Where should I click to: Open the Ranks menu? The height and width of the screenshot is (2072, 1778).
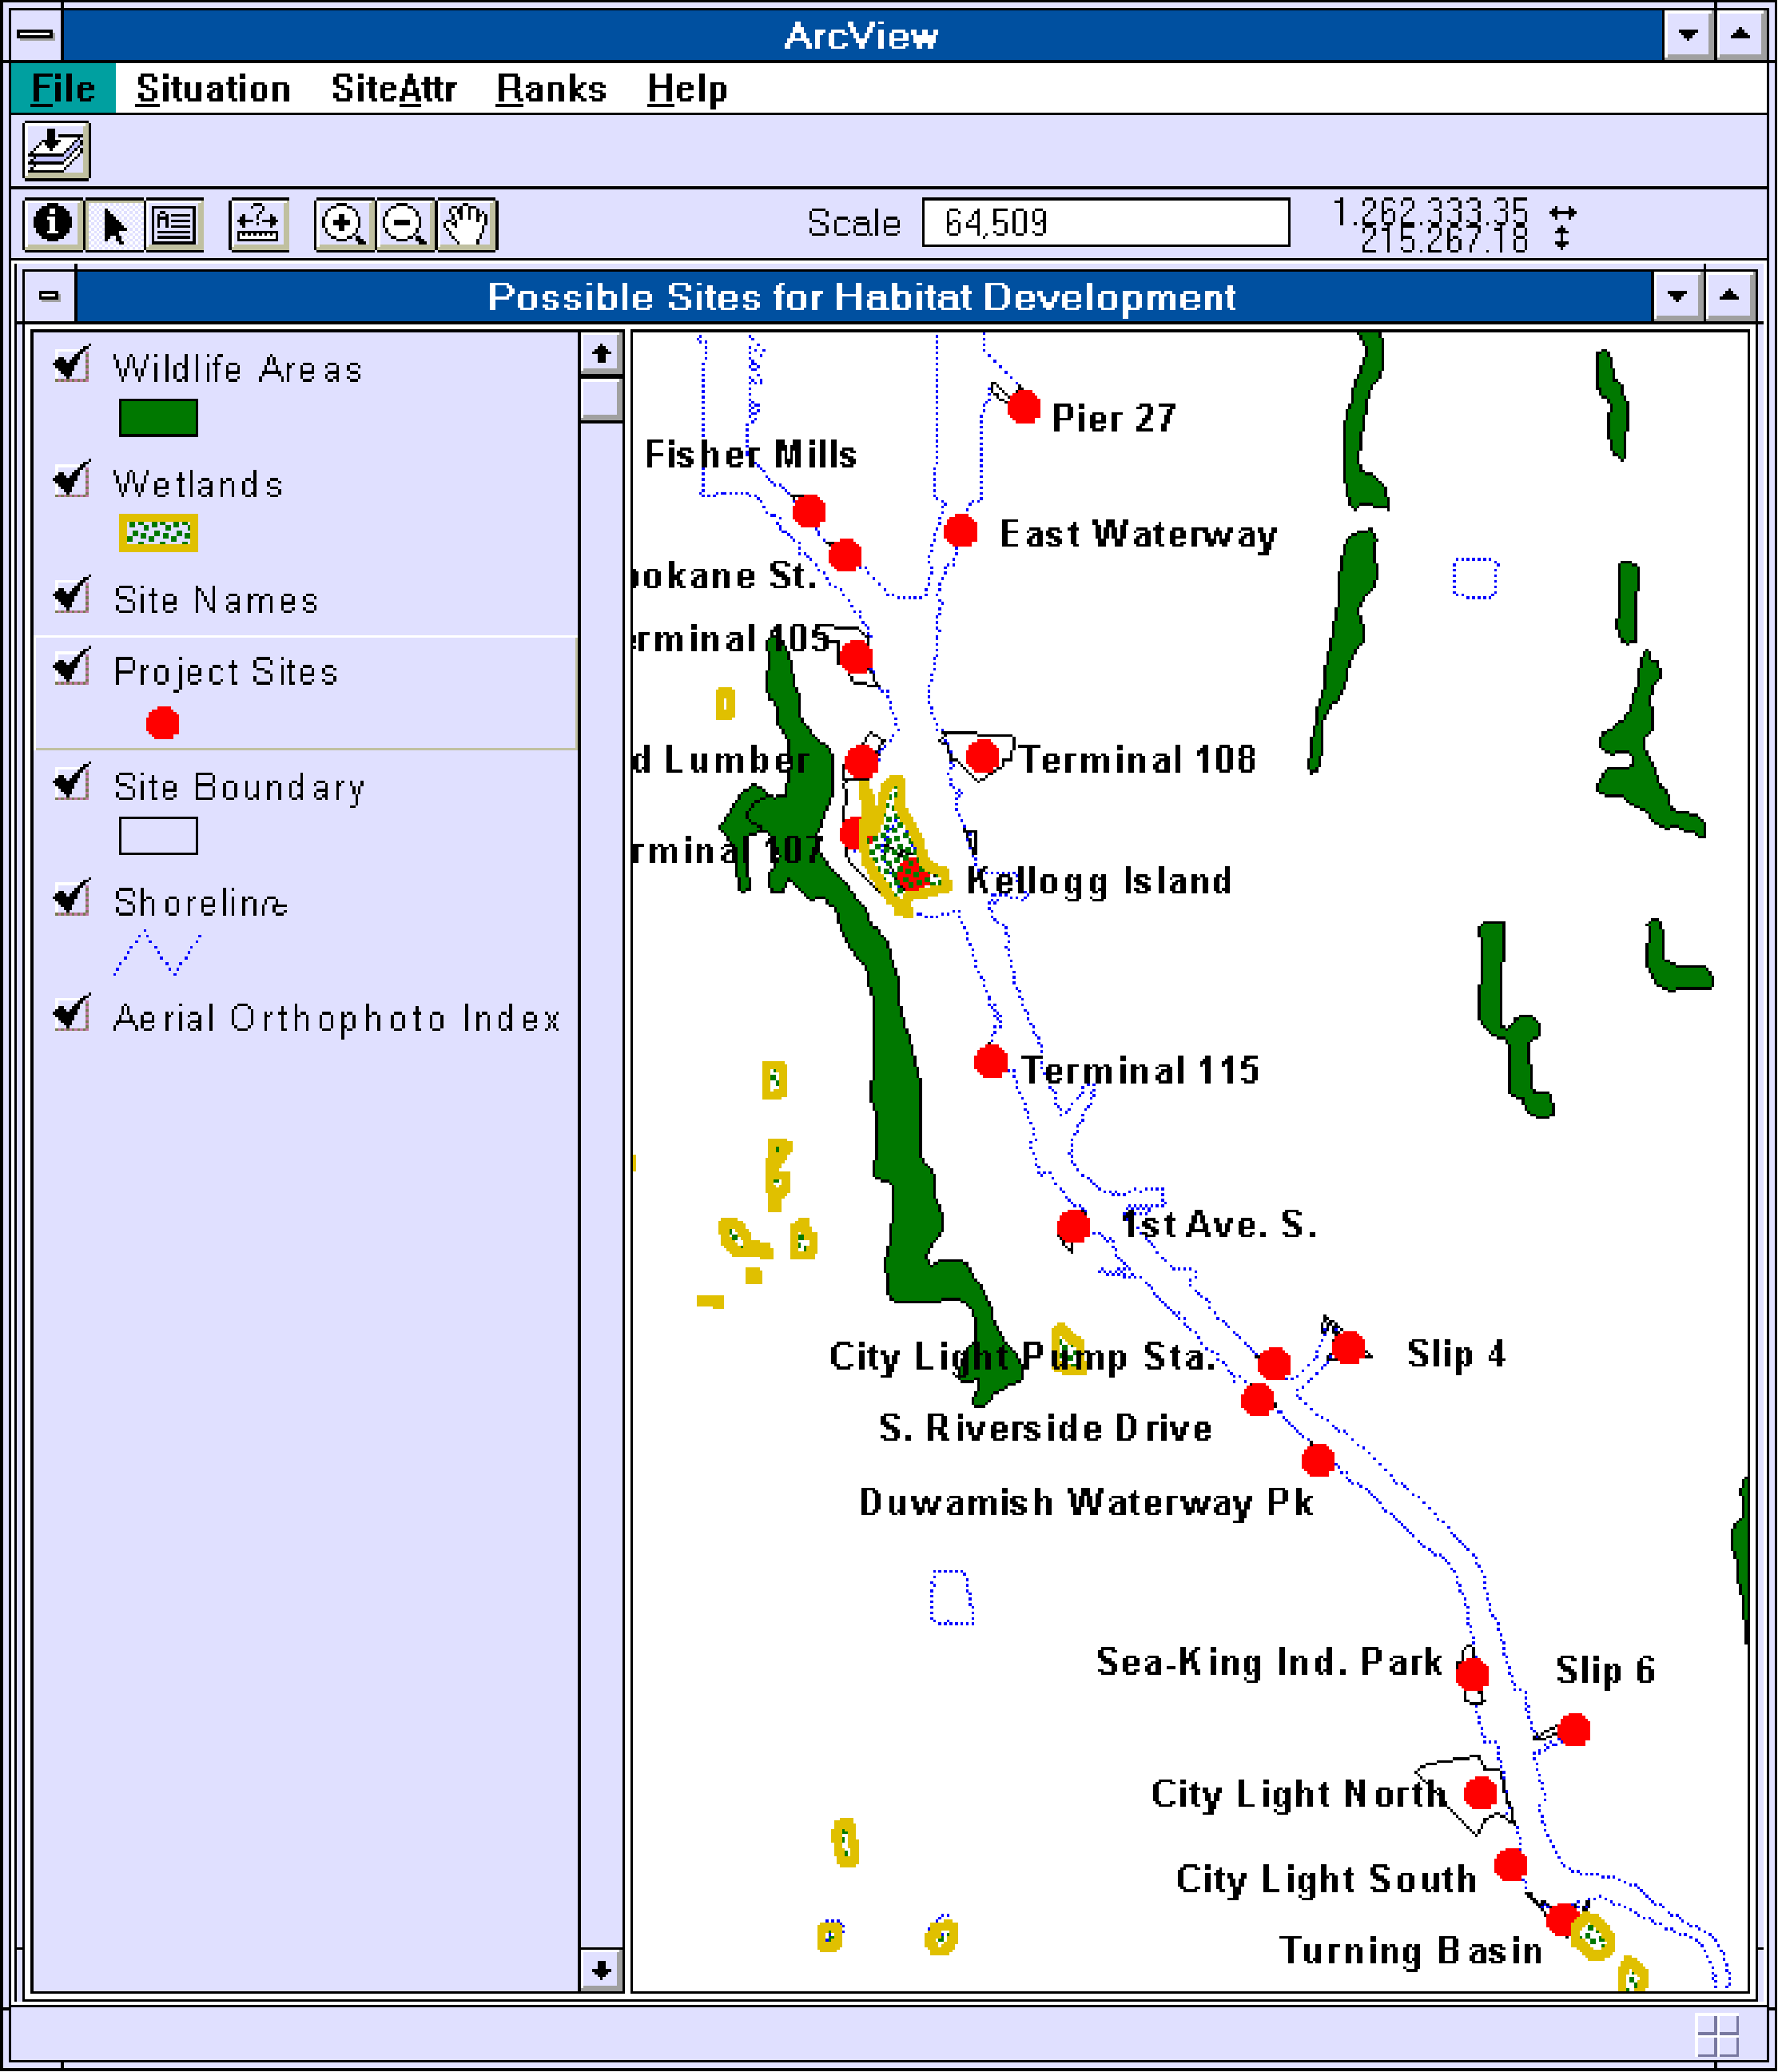tap(551, 89)
